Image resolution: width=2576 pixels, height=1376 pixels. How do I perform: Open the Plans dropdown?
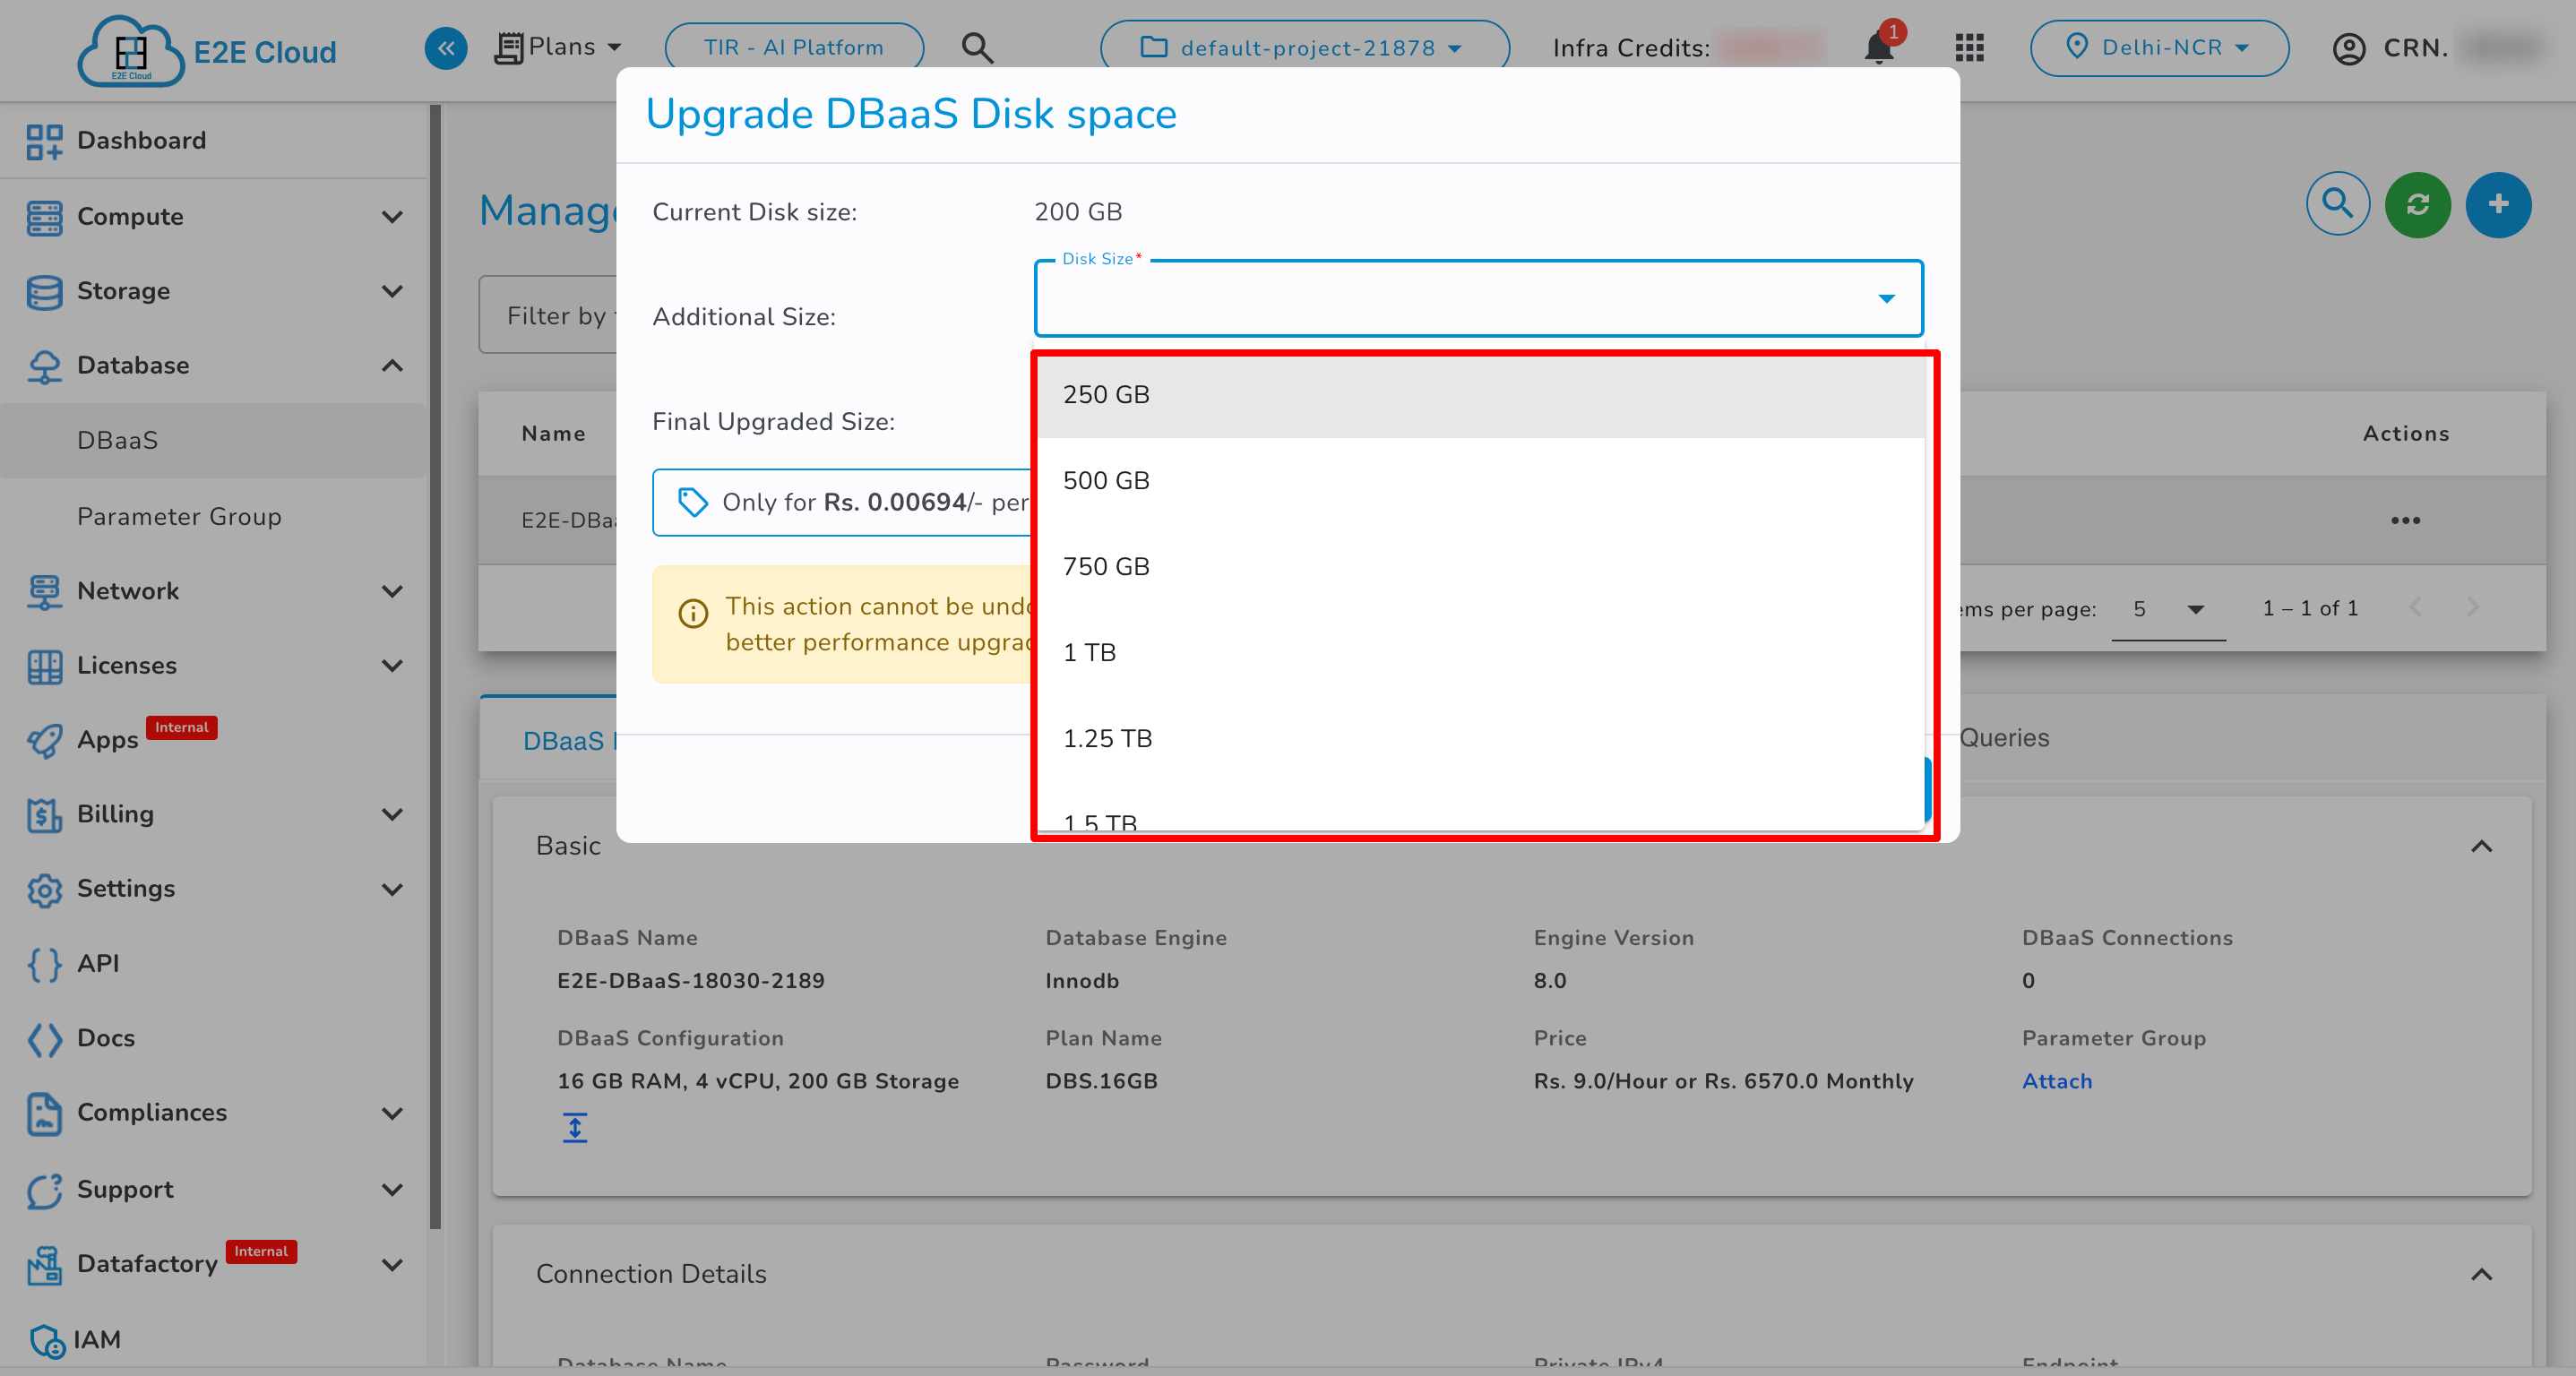click(x=559, y=47)
